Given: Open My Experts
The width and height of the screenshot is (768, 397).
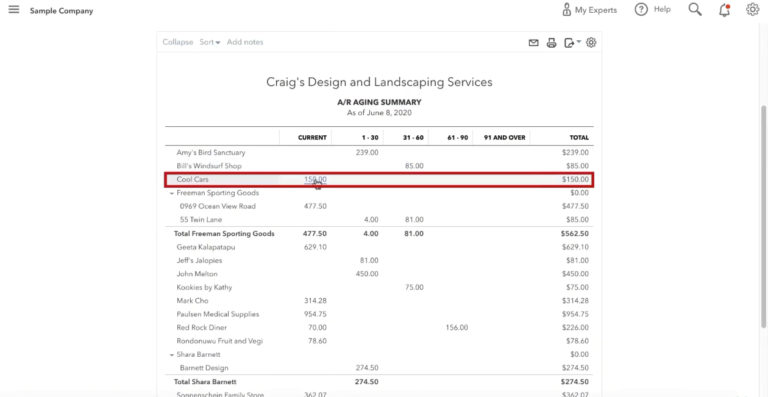Looking at the screenshot, I should pos(589,10).
